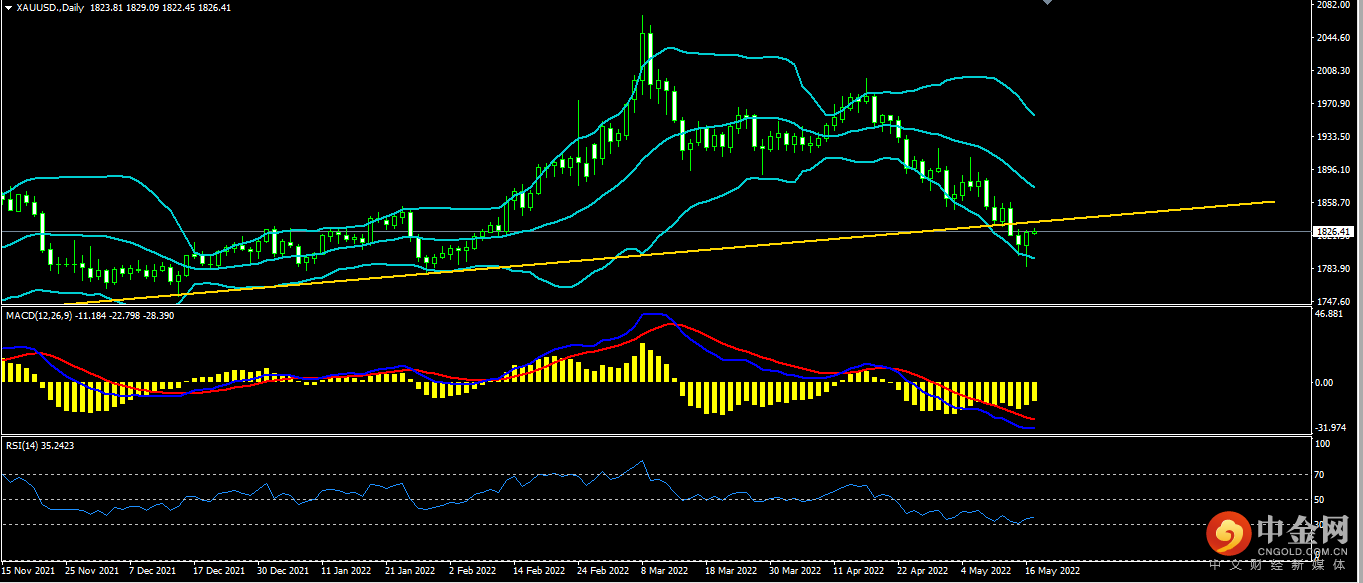Click the 8 Mar 2022 date label
The width and height of the screenshot is (1363, 583).
click(x=663, y=572)
